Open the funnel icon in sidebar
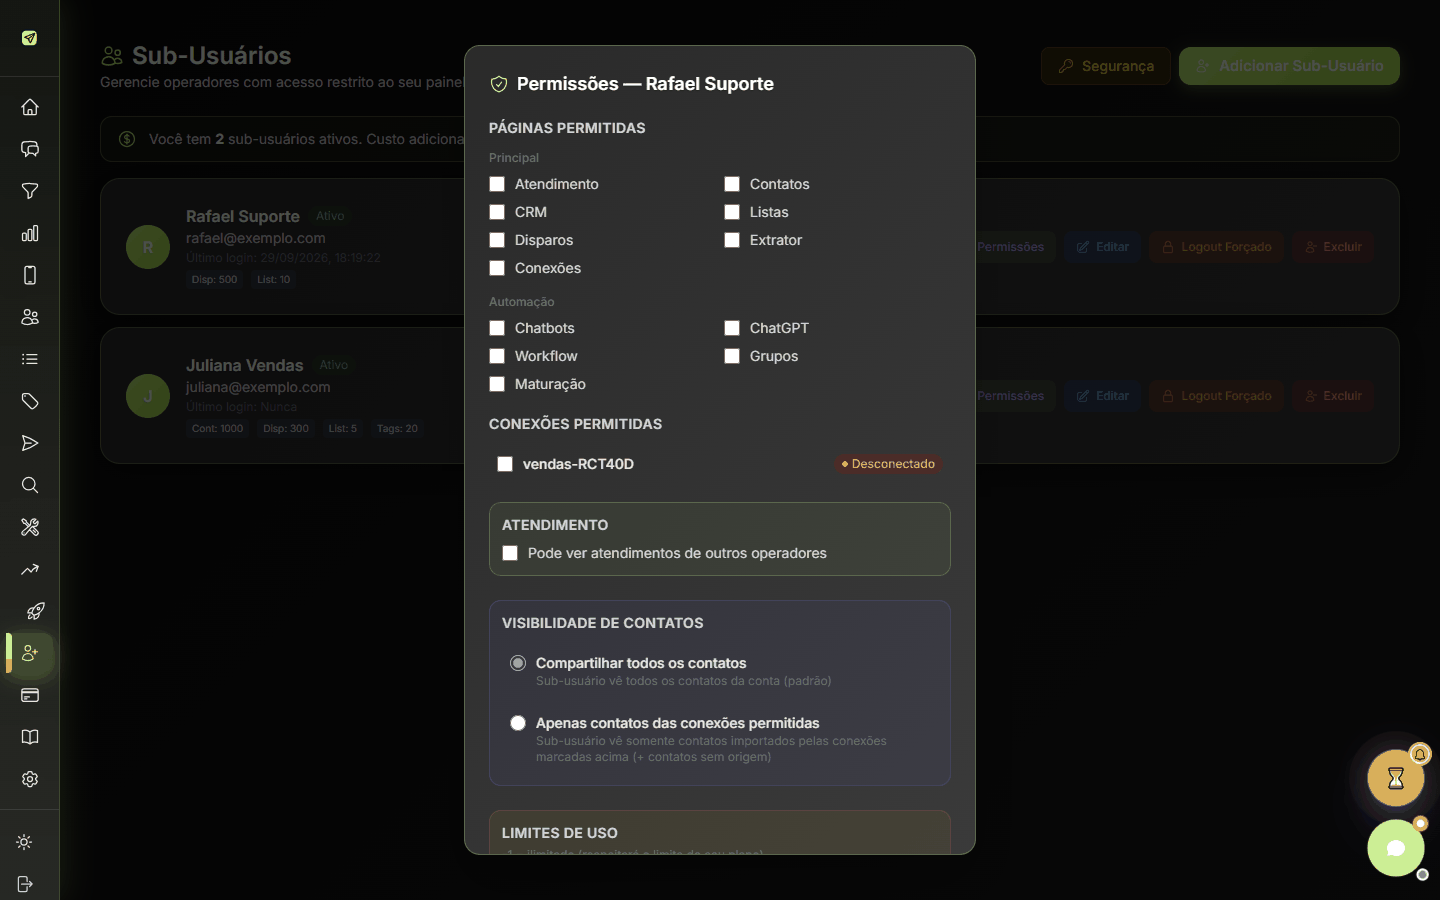 click(x=30, y=191)
